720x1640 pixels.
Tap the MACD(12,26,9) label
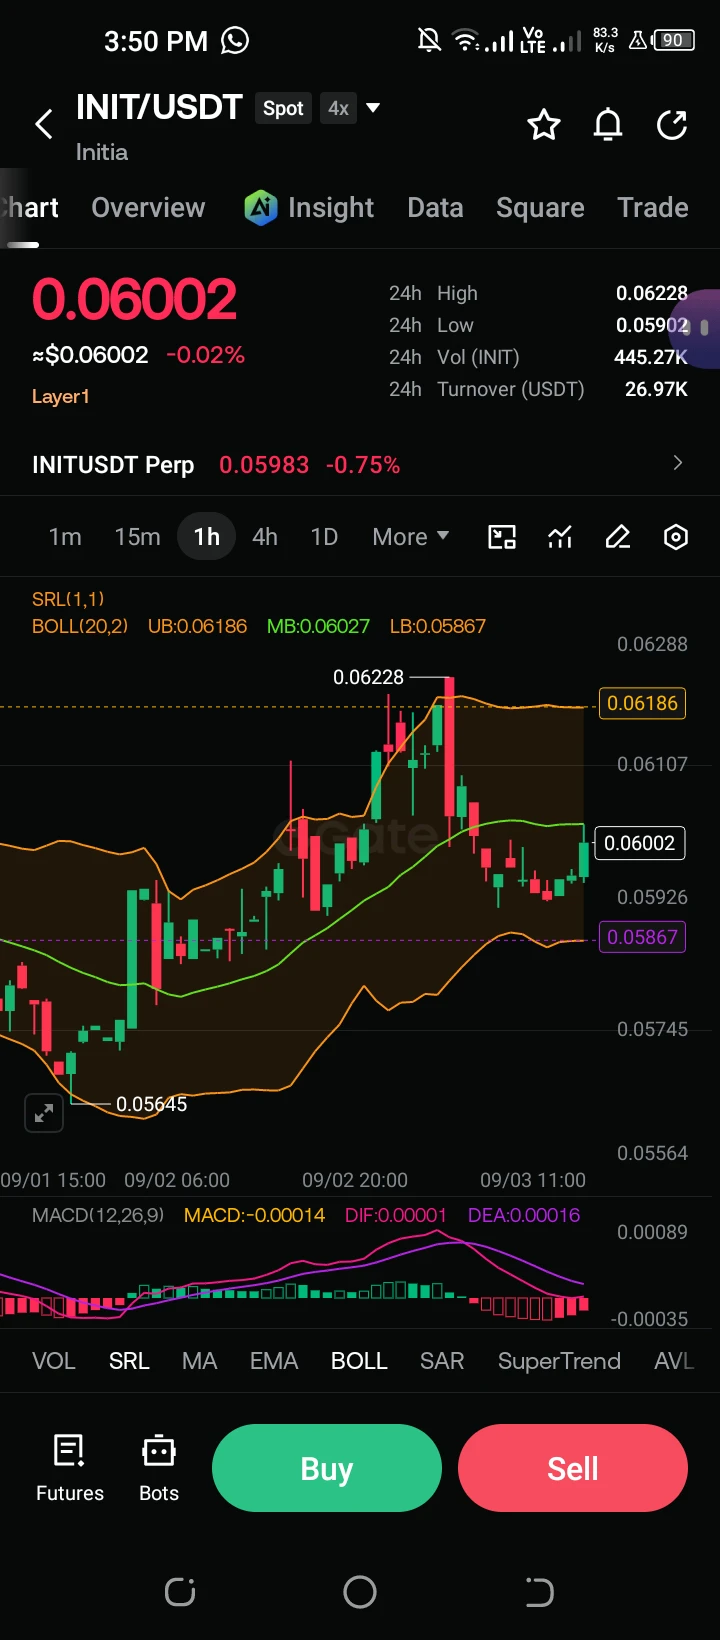tap(98, 1215)
